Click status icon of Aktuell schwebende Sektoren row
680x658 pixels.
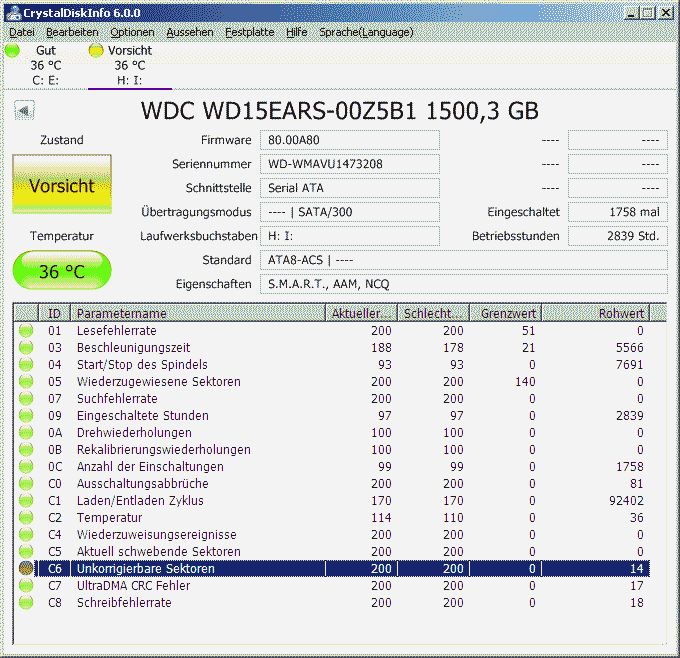click(x=26, y=552)
